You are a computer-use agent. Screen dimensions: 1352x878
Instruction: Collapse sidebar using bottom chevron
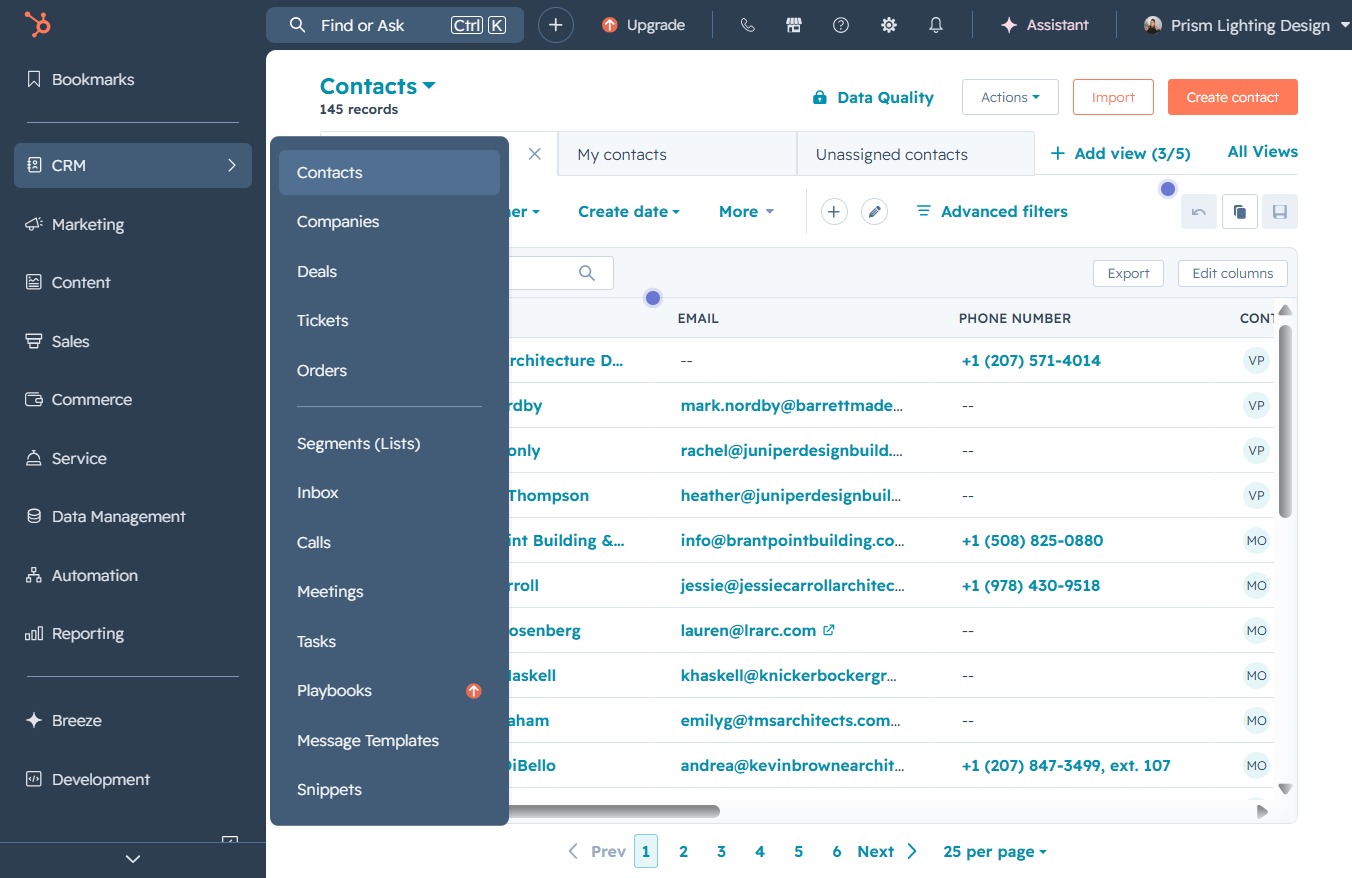[x=133, y=858]
